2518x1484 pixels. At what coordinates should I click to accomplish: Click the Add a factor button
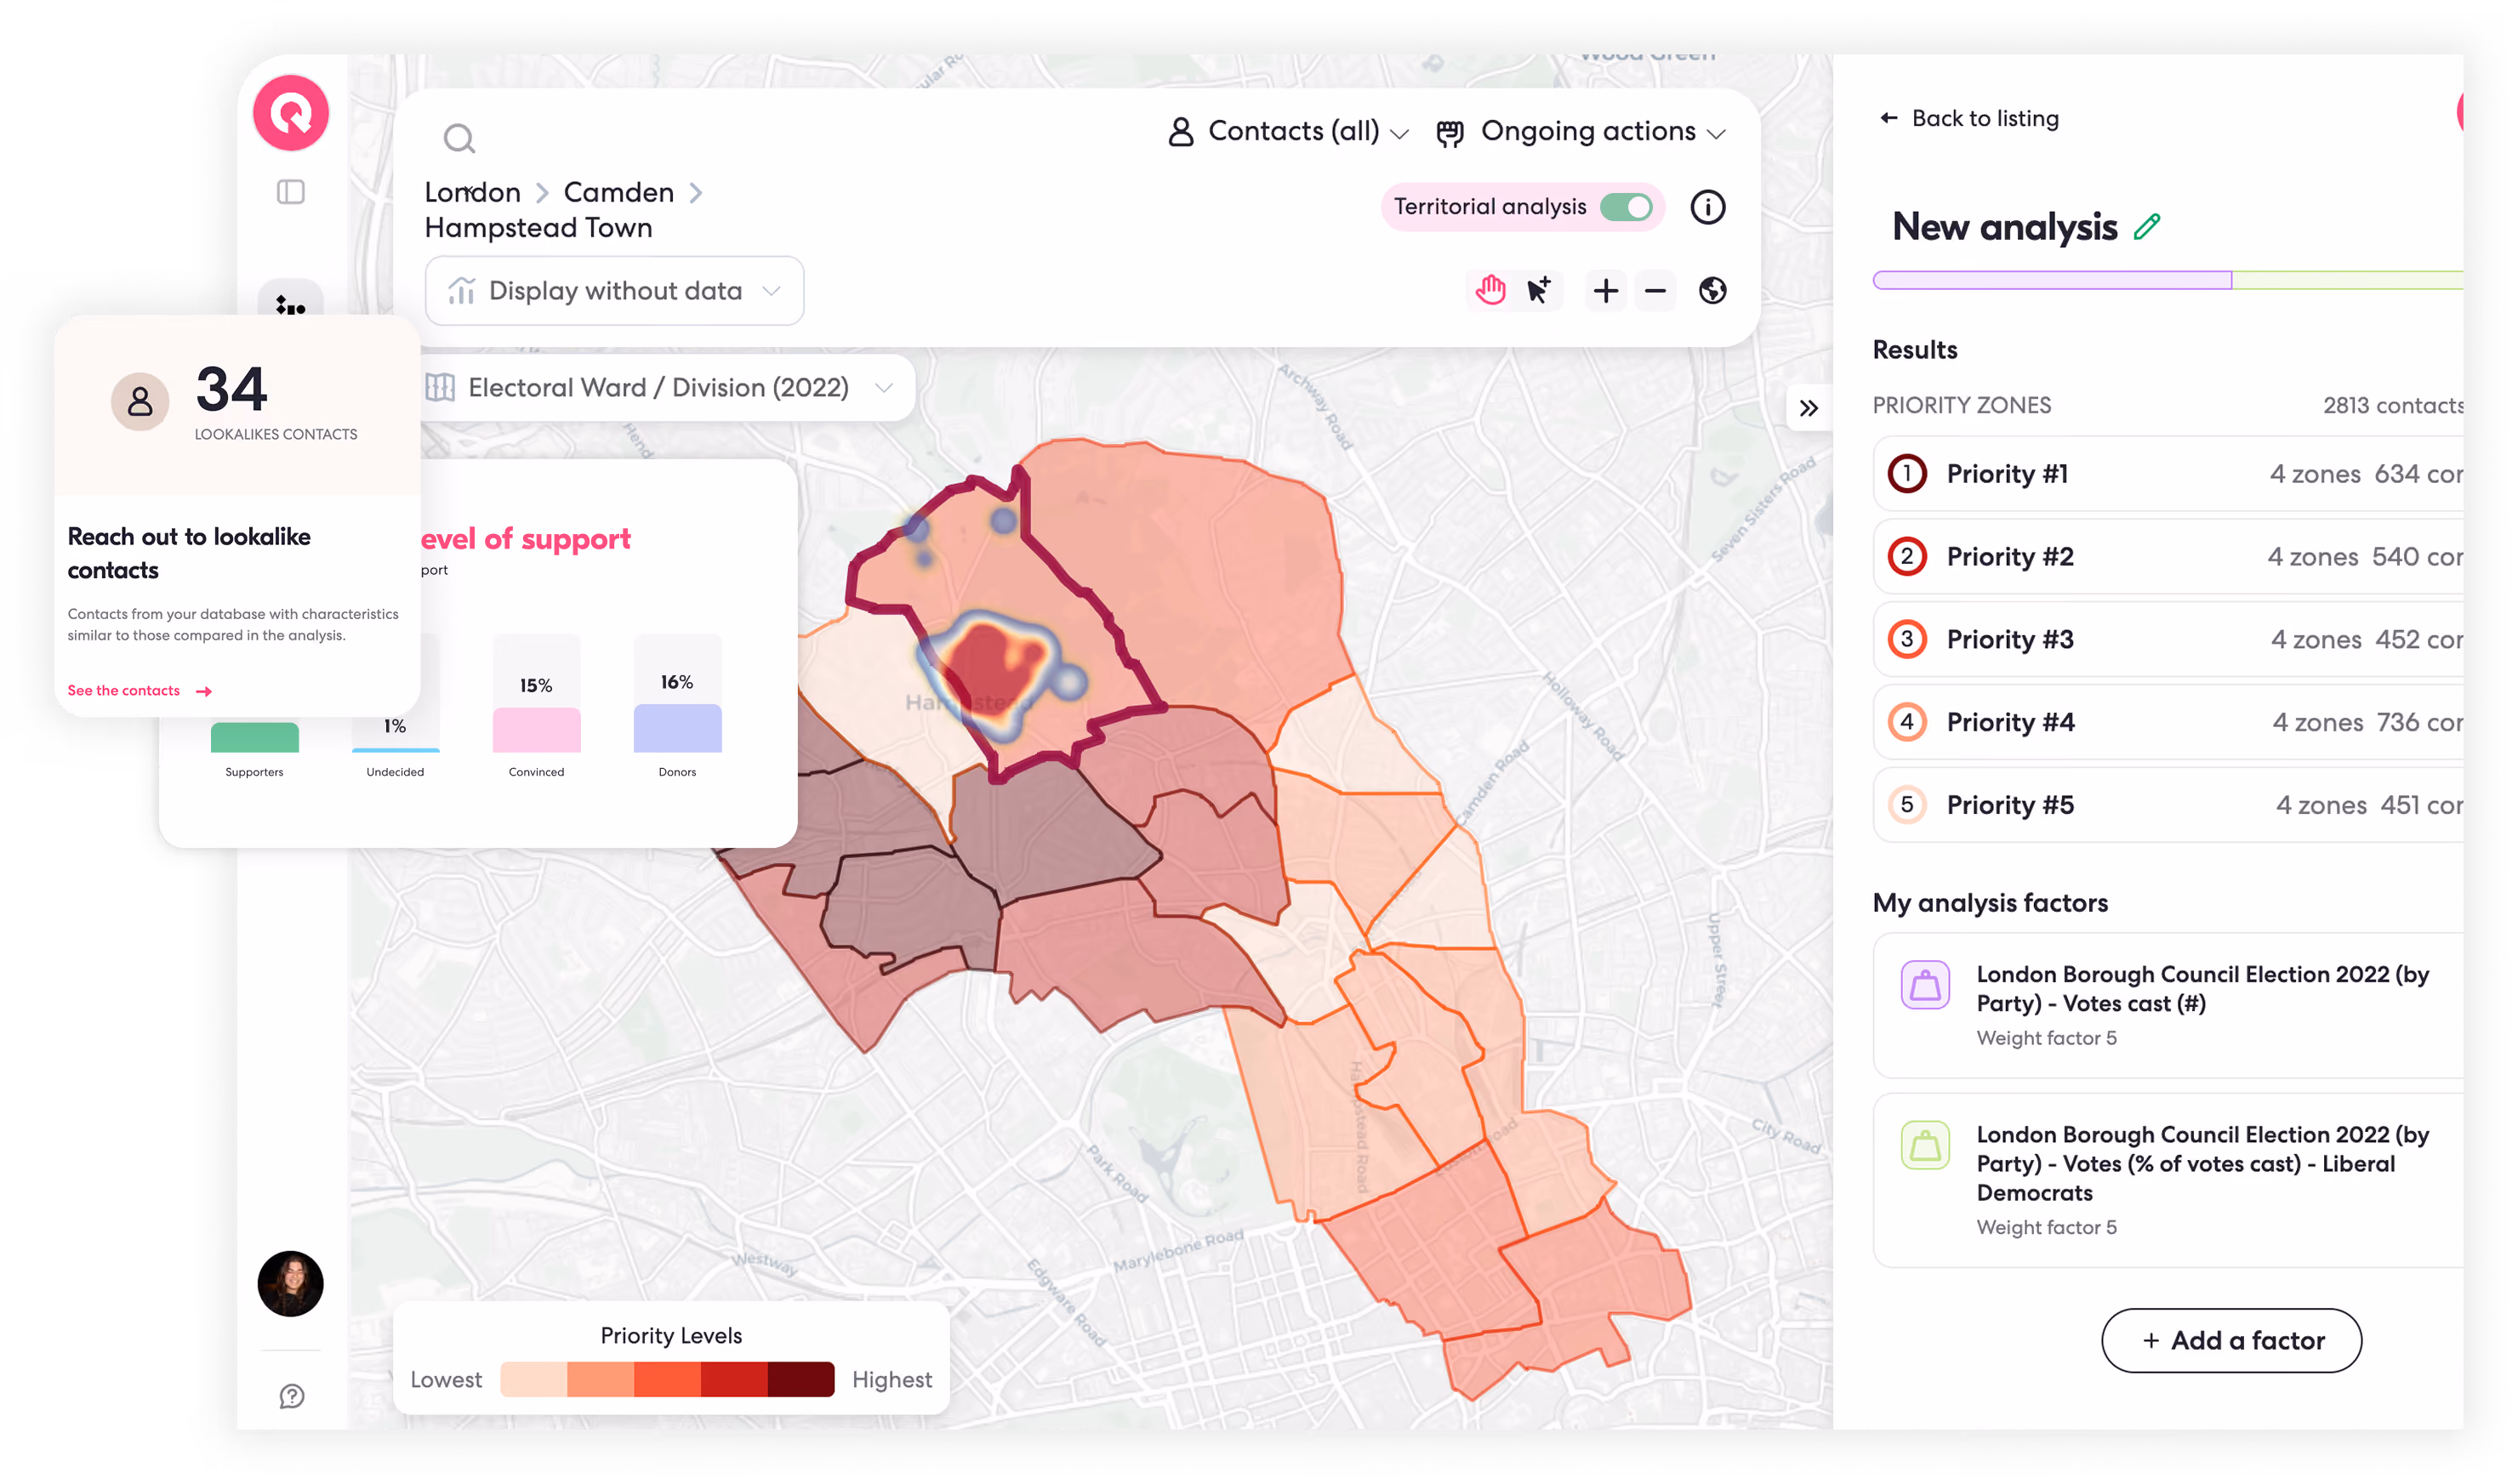[2231, 1340]
